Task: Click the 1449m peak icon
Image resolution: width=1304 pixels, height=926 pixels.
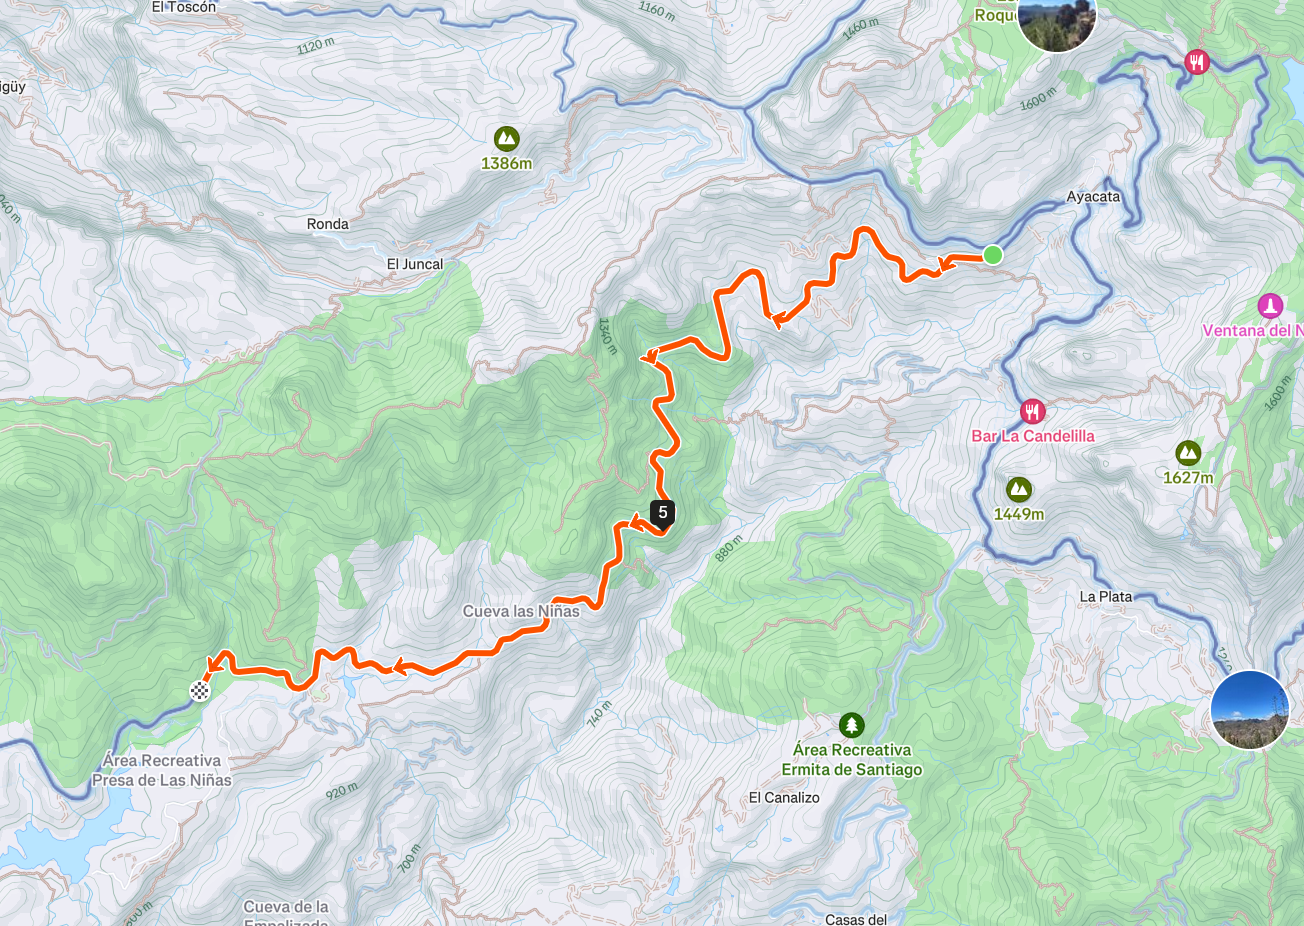Action: coord(1019,489)
